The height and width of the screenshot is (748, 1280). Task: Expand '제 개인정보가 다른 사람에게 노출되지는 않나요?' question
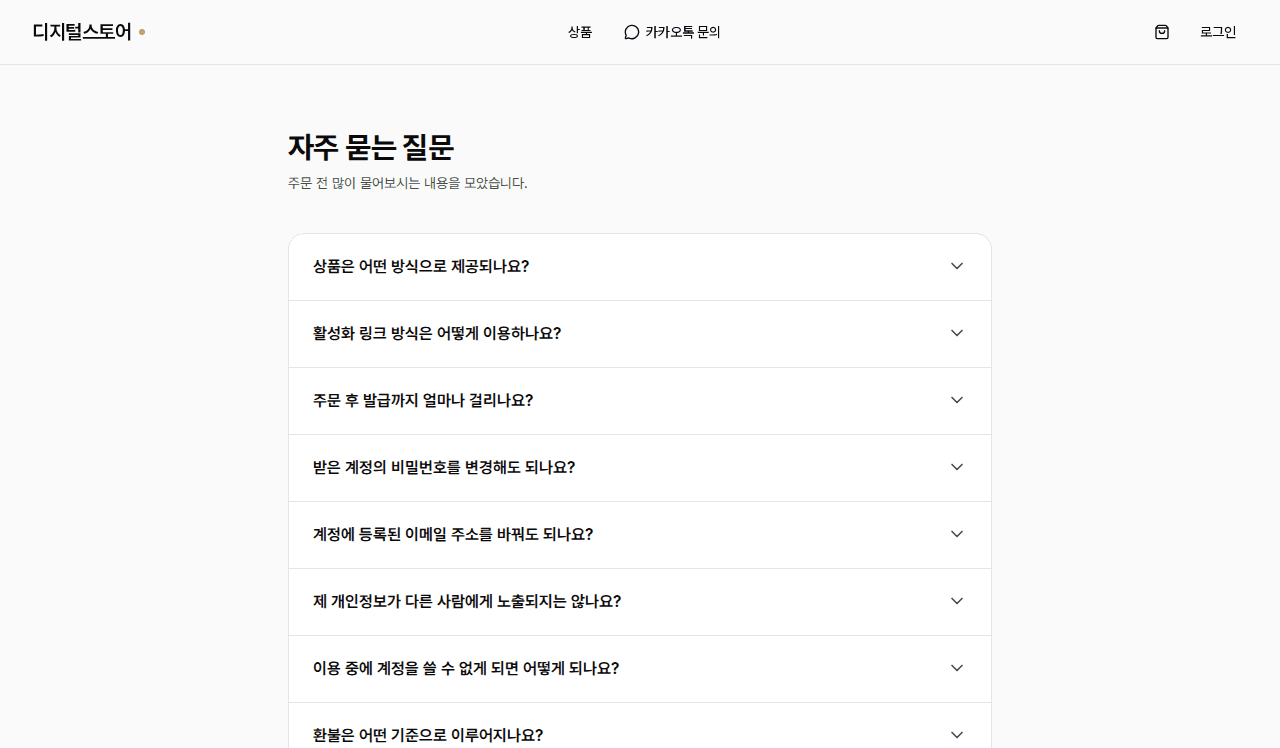640,602
